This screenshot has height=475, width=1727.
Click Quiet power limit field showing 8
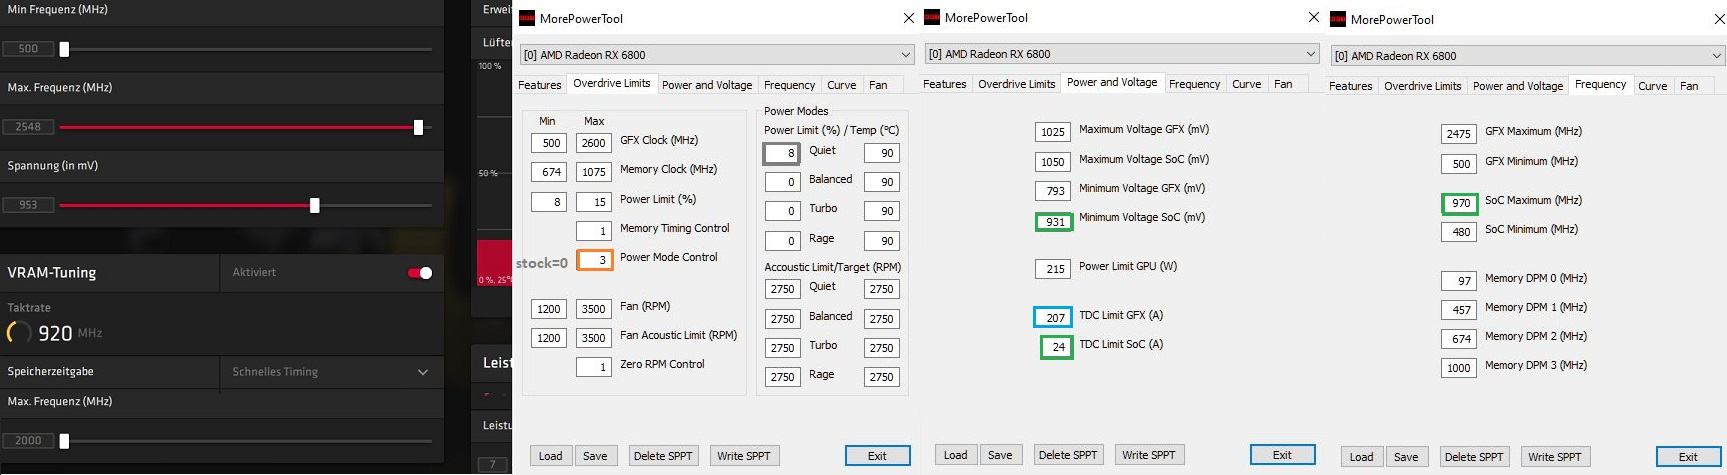coord(781,153)
